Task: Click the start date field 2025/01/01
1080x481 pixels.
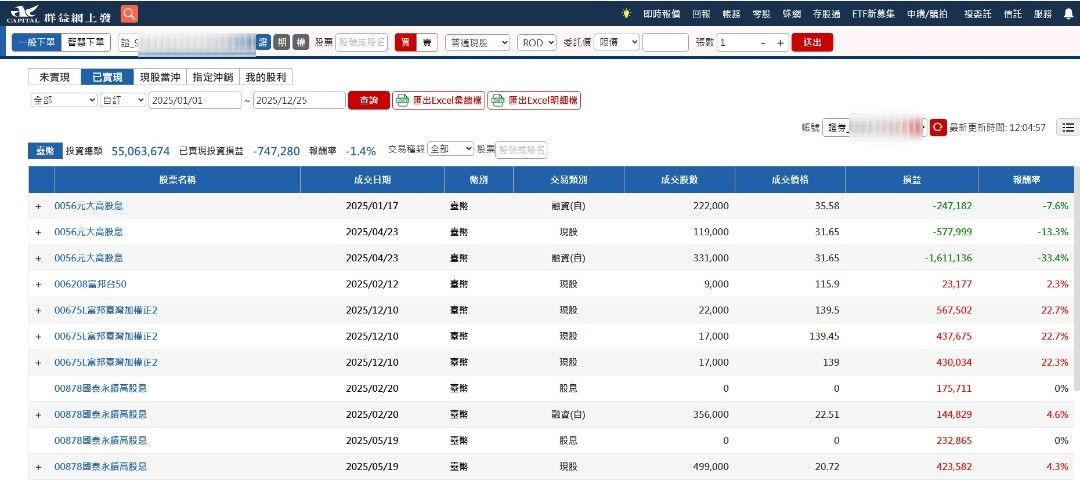Action: click(195, 100)
